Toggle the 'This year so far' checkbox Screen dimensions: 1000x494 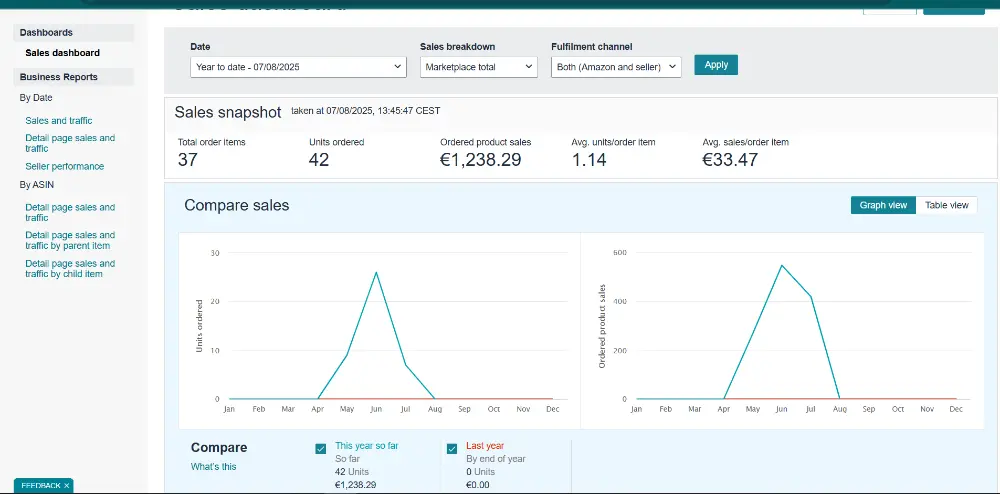(x=321, y=449)
